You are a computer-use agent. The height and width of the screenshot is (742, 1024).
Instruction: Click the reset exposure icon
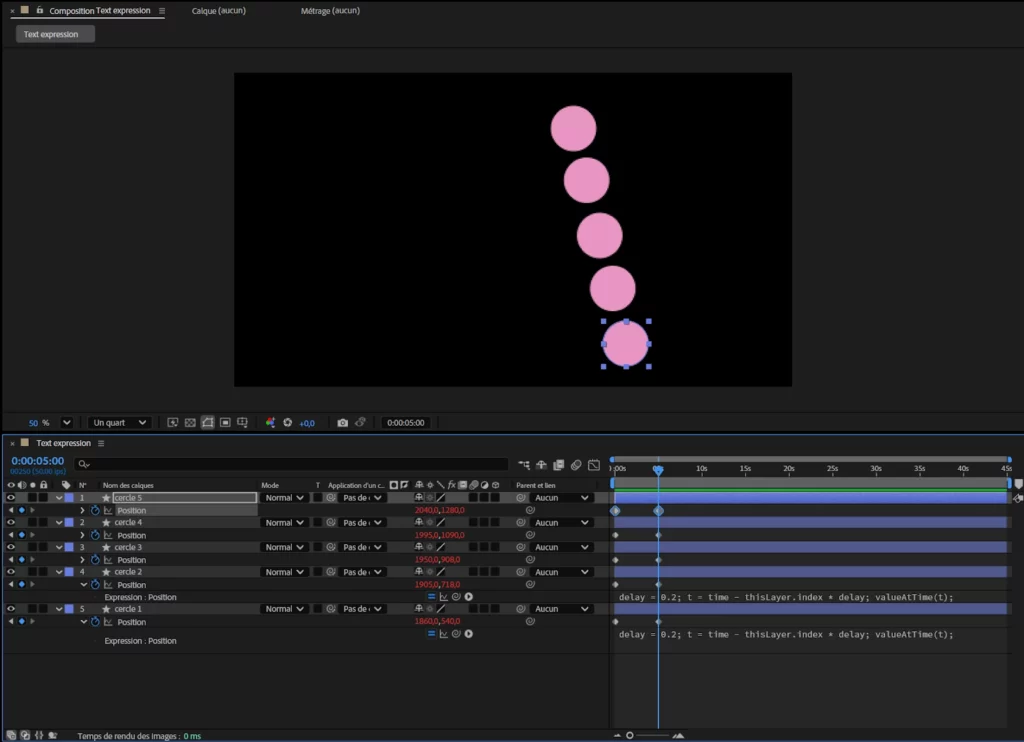tap(287, 423)
